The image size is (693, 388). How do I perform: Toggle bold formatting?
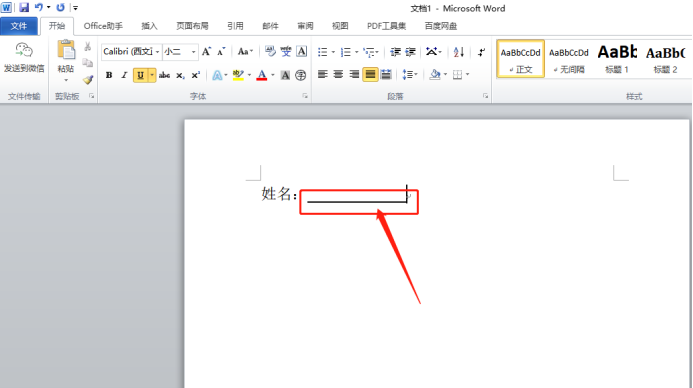109,75
